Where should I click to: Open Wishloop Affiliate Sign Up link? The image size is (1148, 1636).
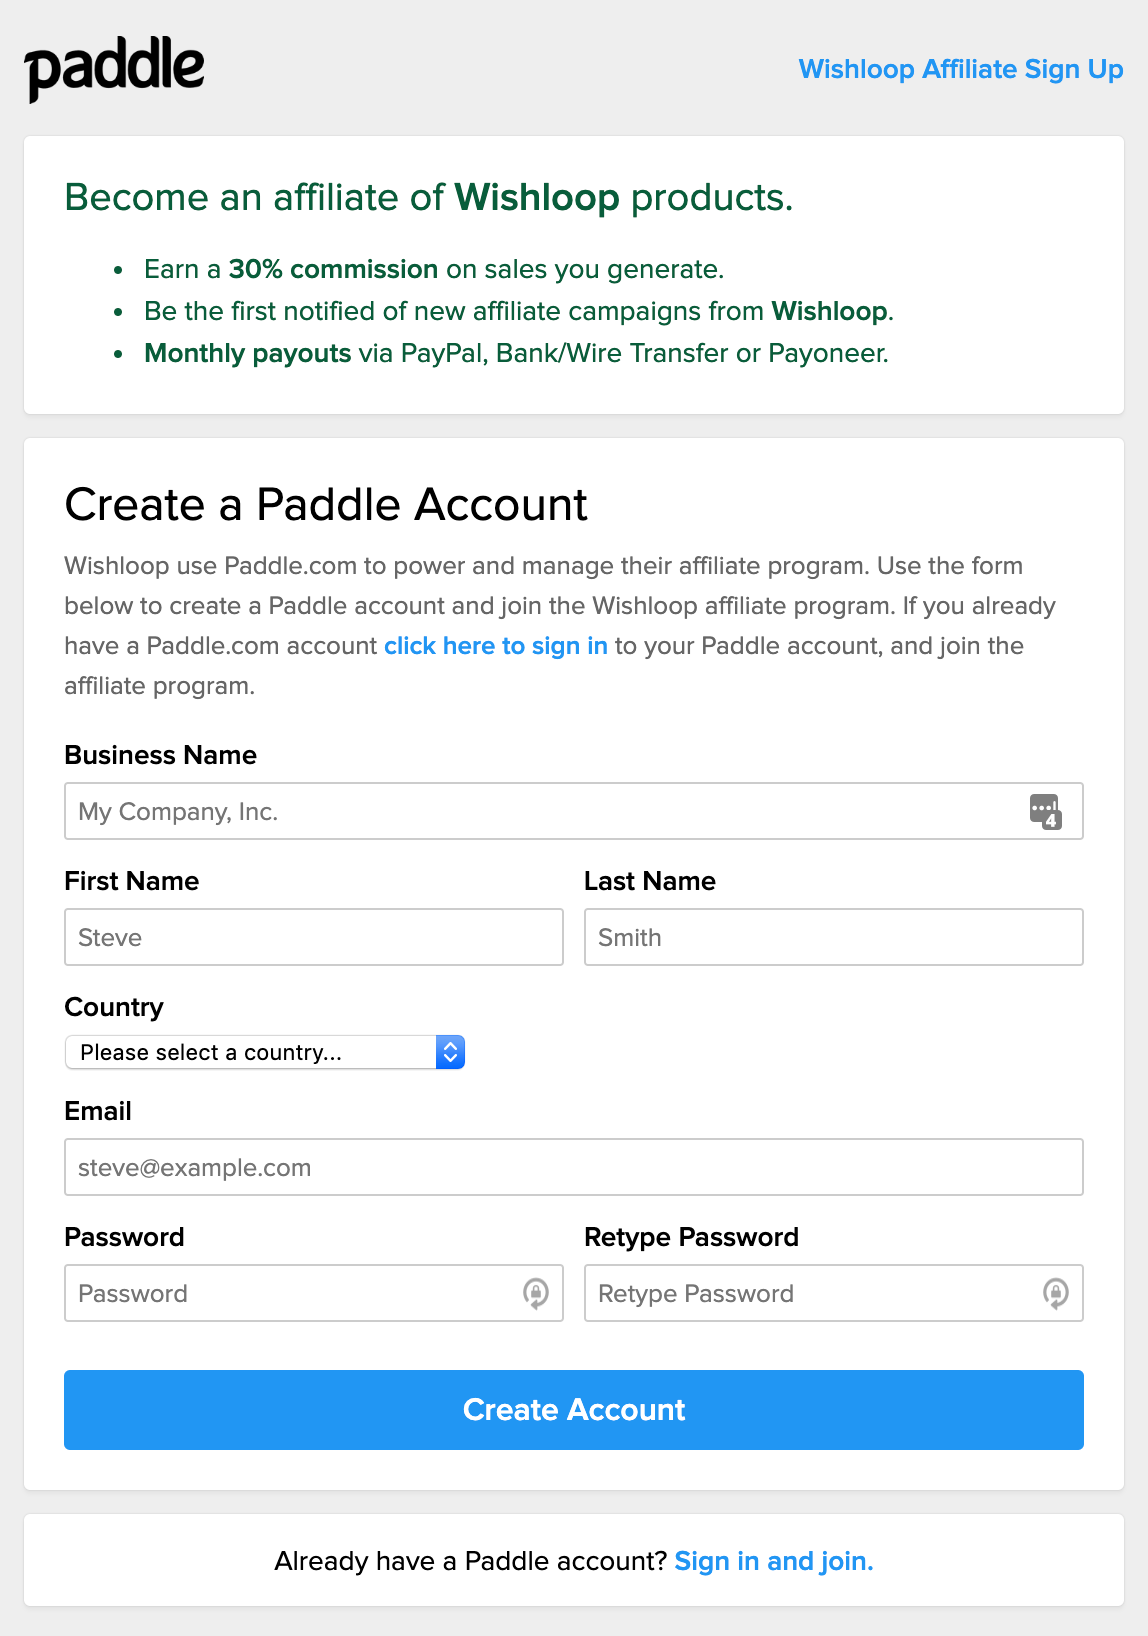tap(960, 69)
